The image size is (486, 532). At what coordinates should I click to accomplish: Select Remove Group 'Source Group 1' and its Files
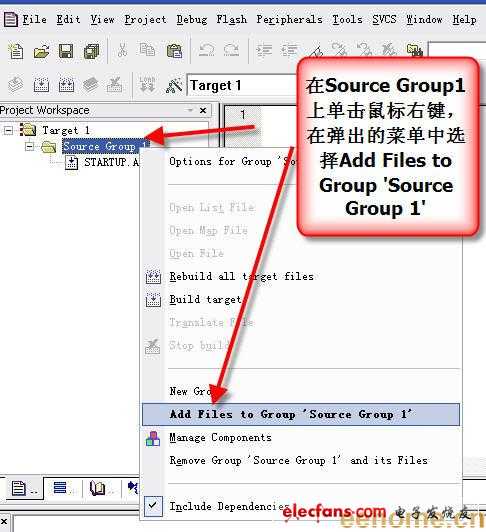click(299, 460)
